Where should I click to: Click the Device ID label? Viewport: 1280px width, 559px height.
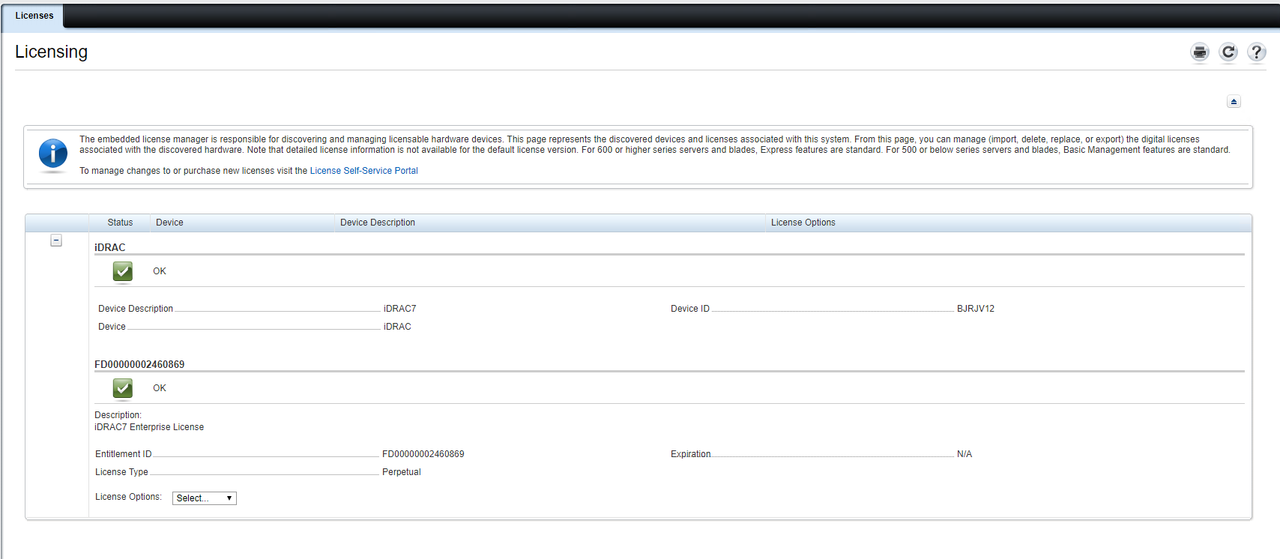coord(690,309)
